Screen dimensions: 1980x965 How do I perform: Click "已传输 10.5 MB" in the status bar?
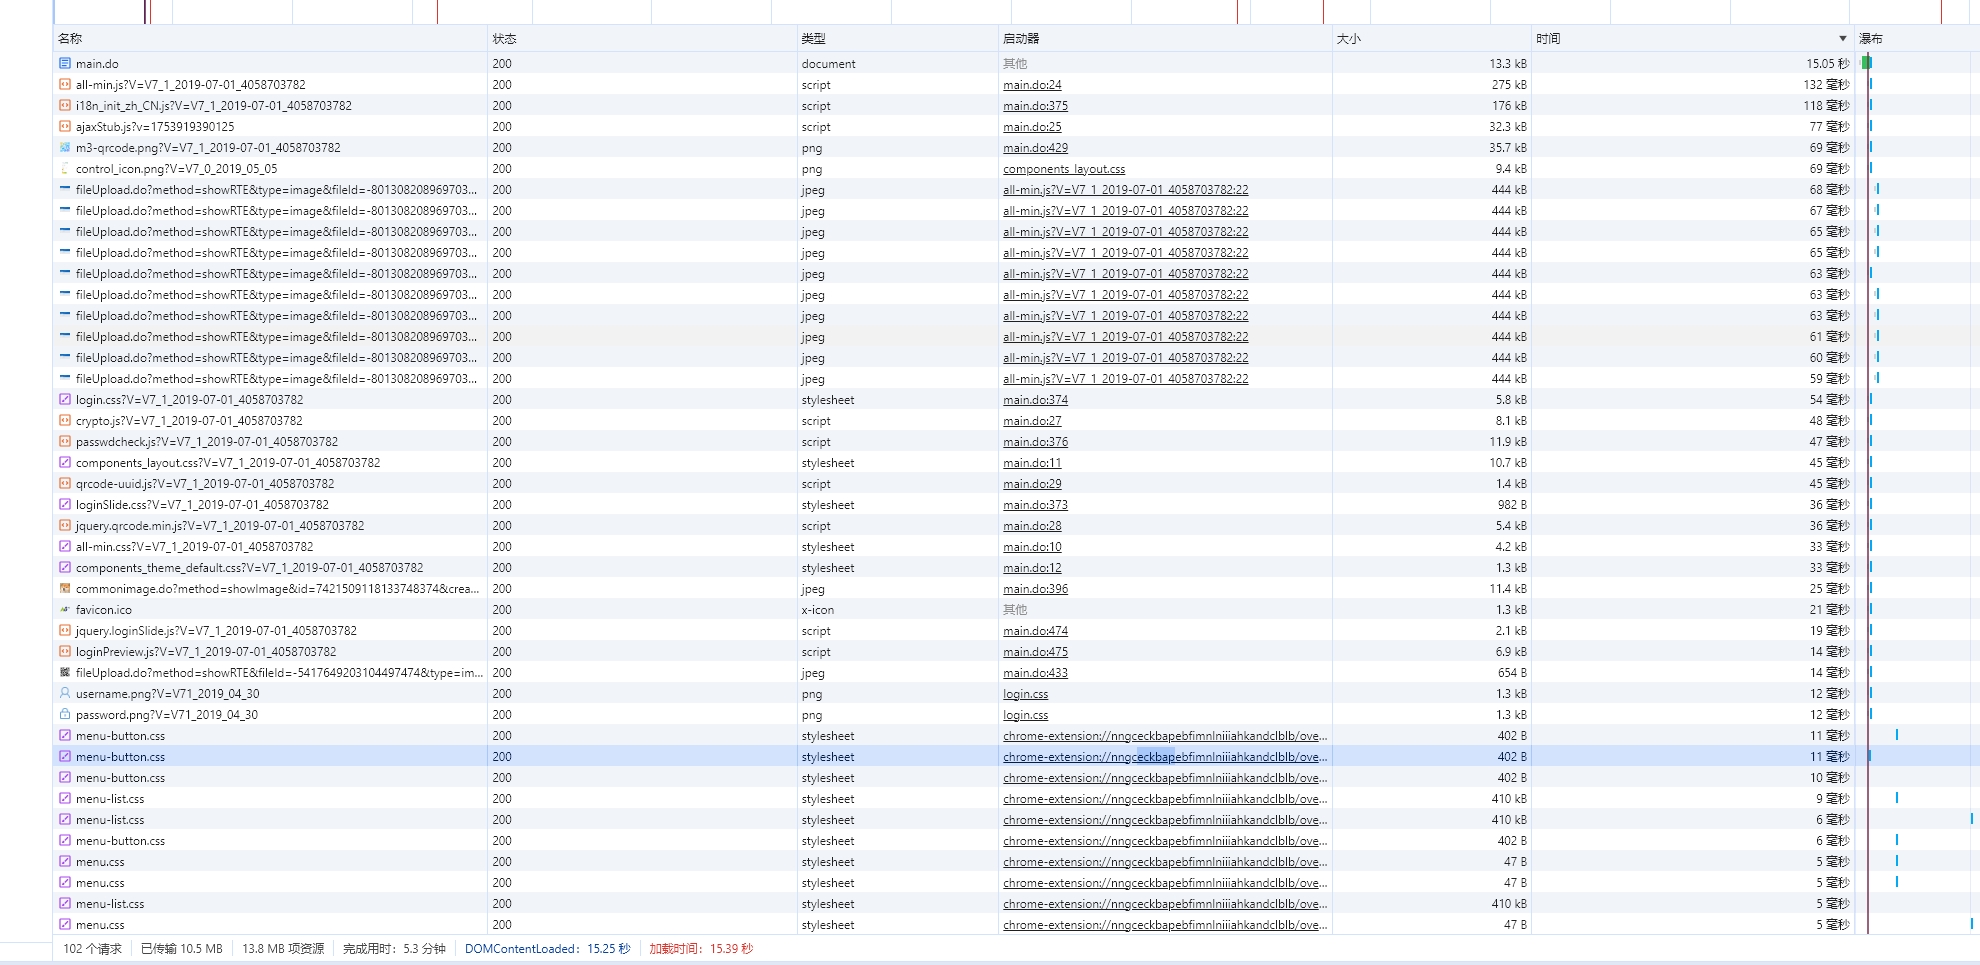tap(181, 949)
